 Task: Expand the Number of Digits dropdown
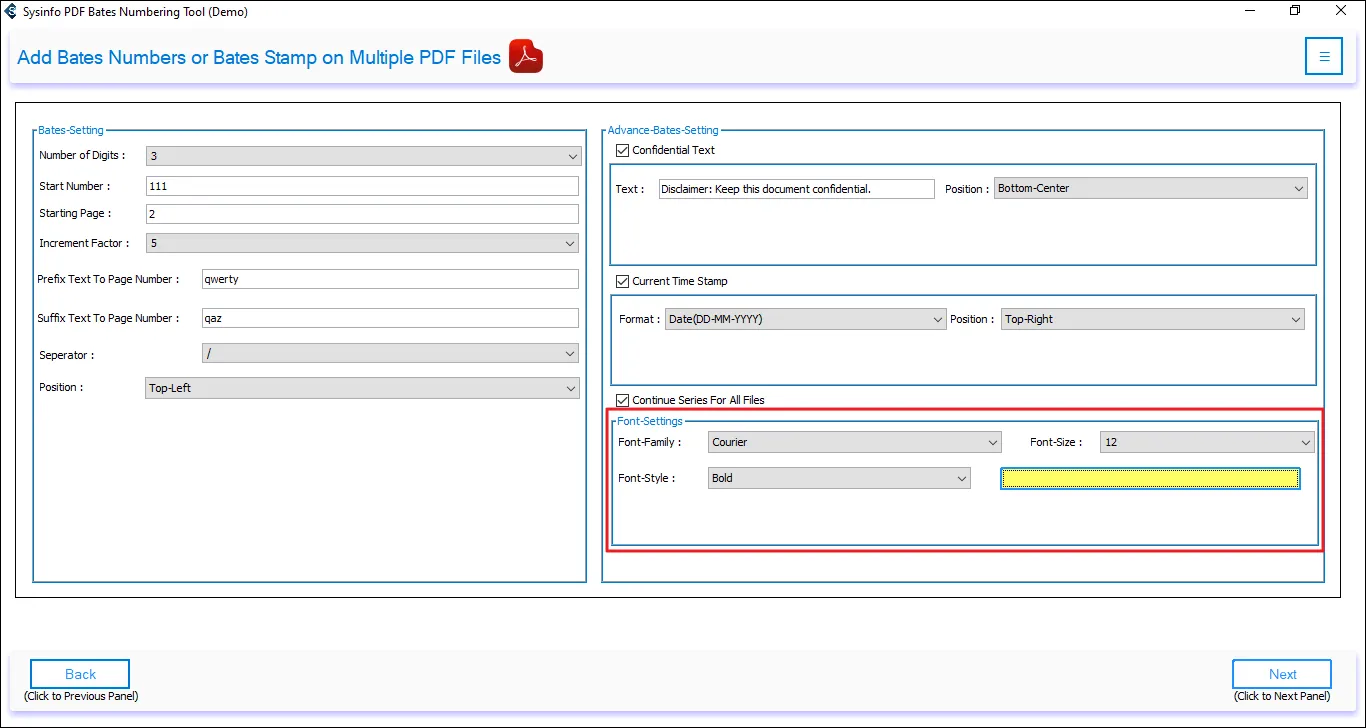click(x=362, y=156)
